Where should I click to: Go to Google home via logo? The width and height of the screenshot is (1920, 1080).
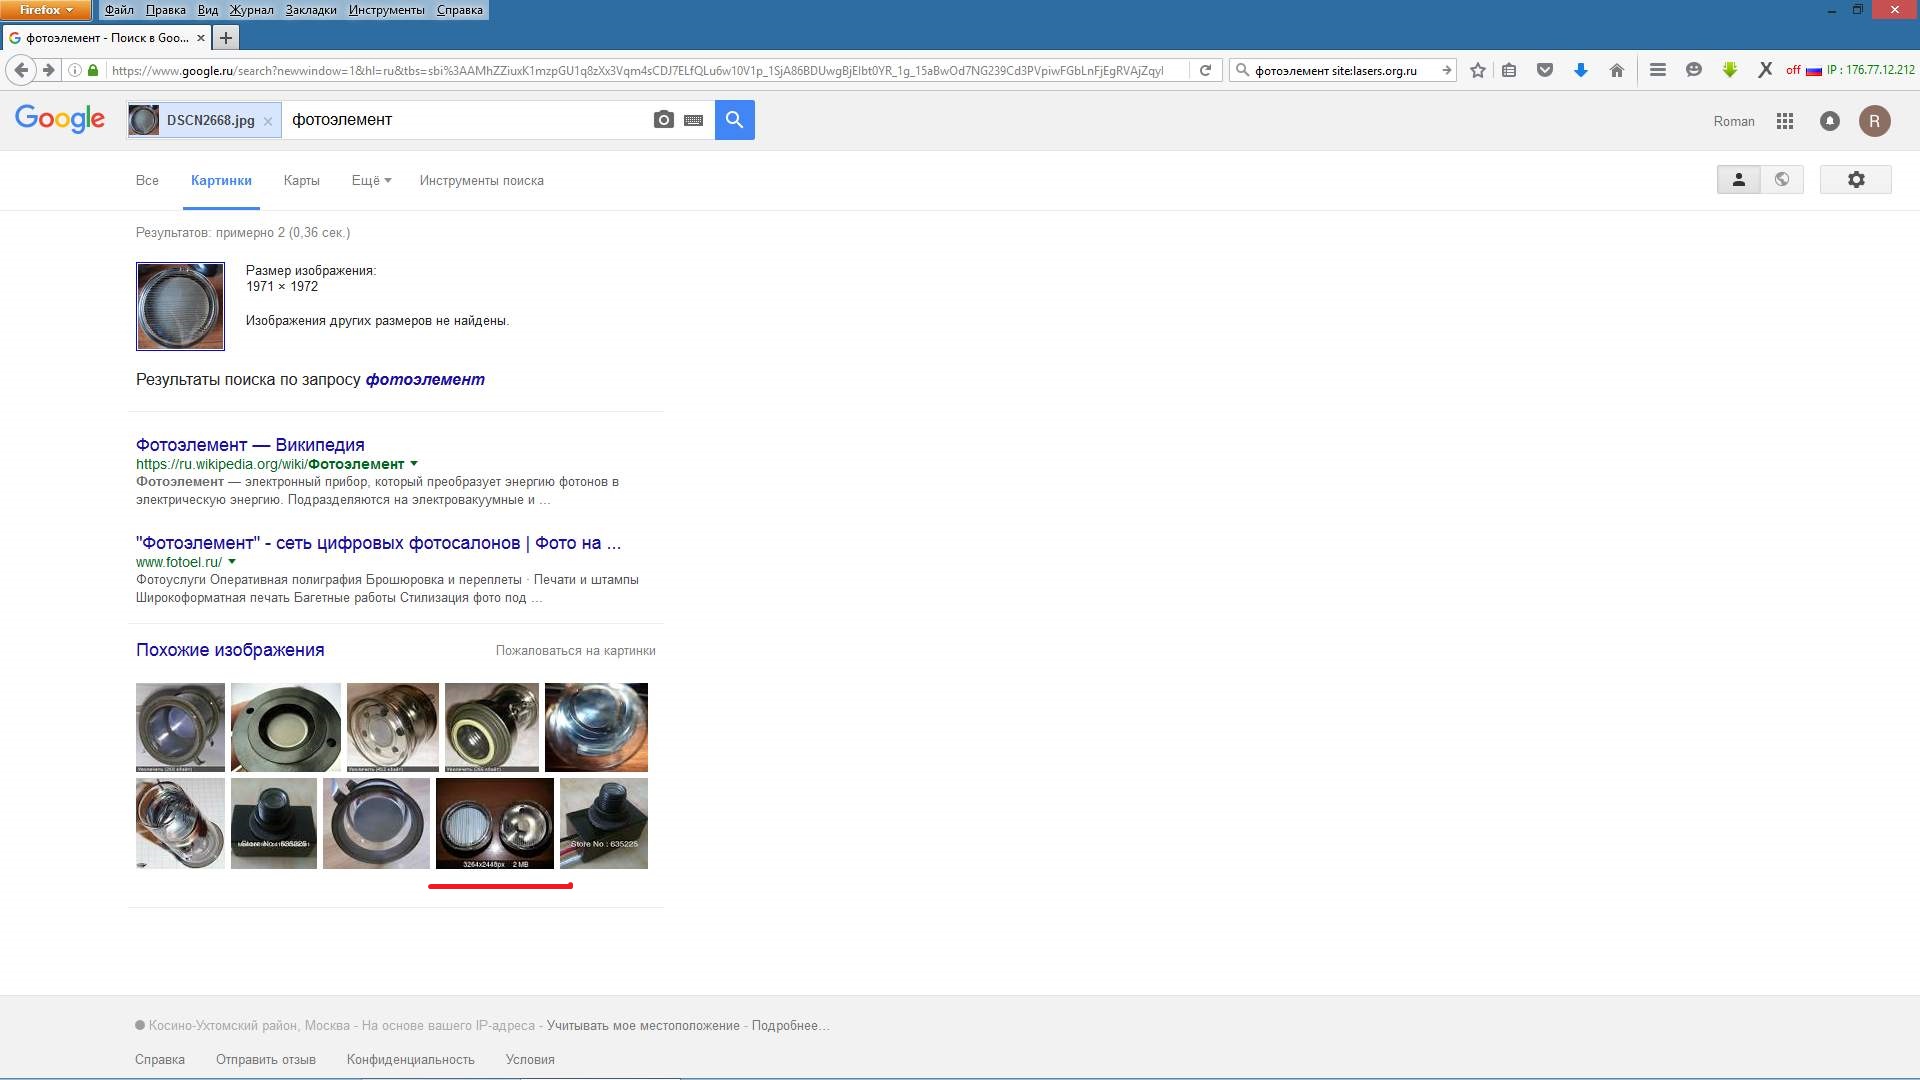pyautogui.click(x=60, y=119)
